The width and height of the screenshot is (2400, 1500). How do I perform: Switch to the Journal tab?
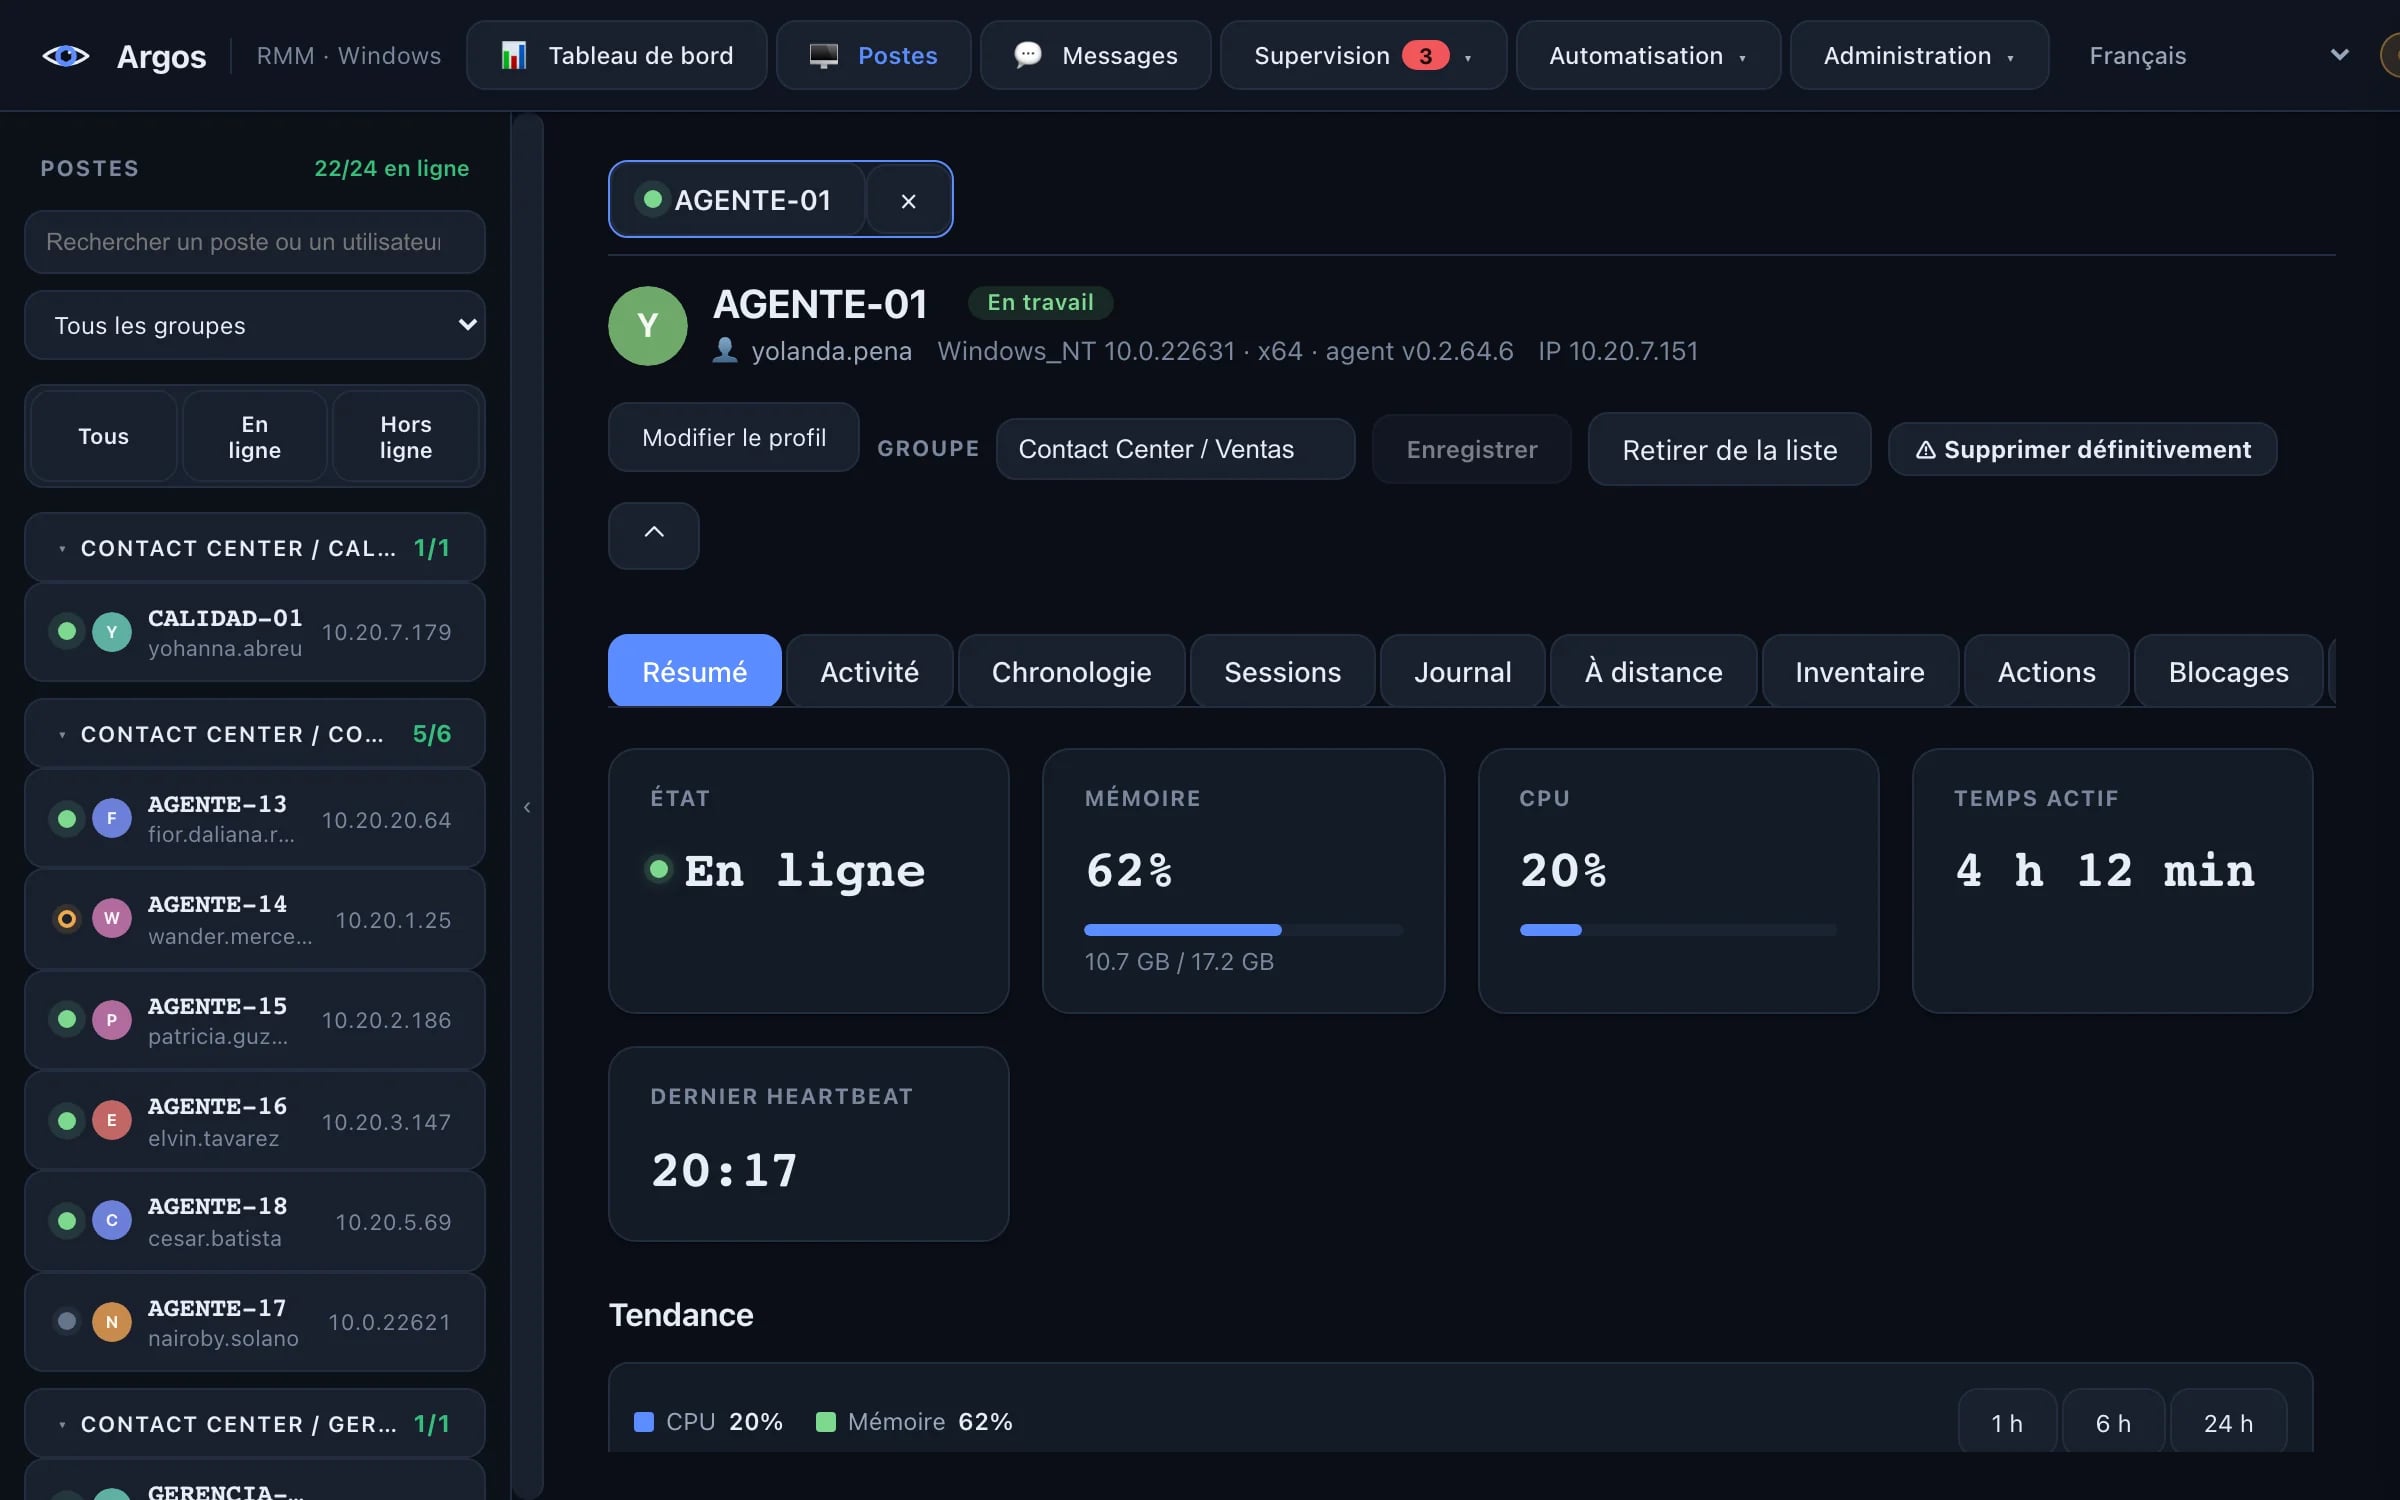(1462, 671)
